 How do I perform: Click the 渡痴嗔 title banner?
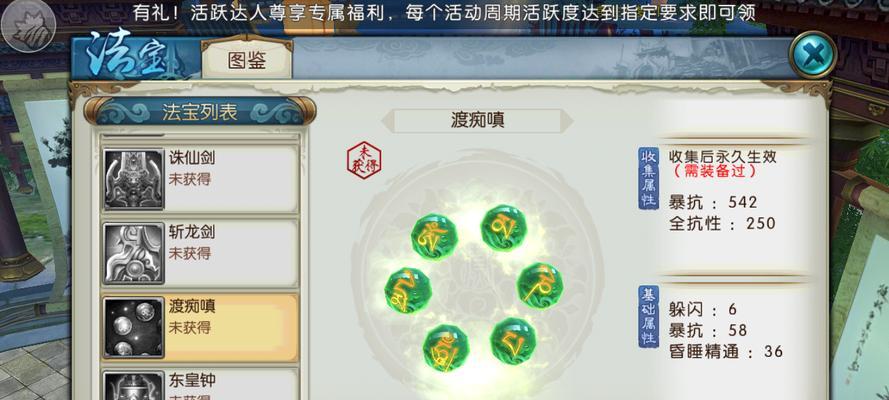tap(477, 121)
